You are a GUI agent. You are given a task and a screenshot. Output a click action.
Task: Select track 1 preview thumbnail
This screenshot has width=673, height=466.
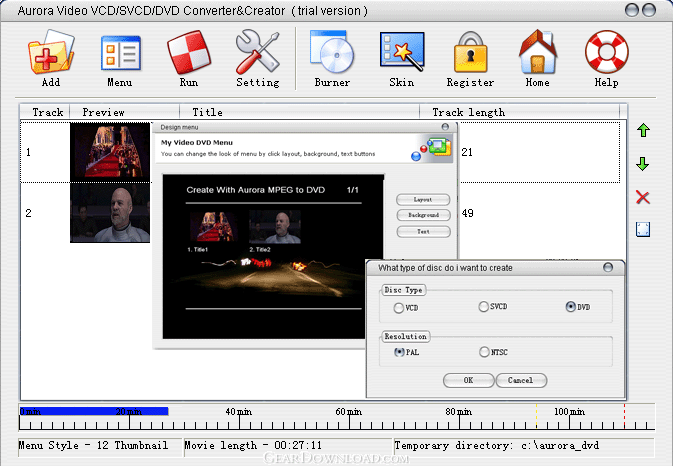pyautogui.click(x=110, y=152)
